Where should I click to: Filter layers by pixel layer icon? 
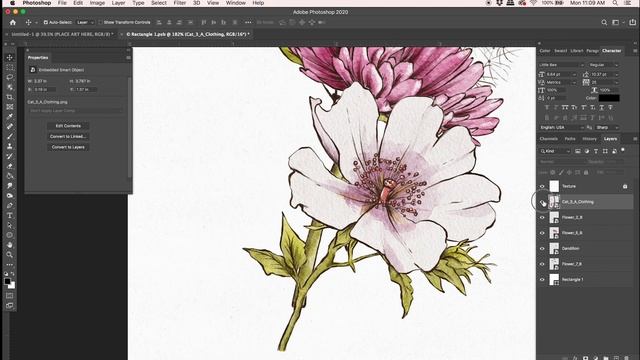578,151
